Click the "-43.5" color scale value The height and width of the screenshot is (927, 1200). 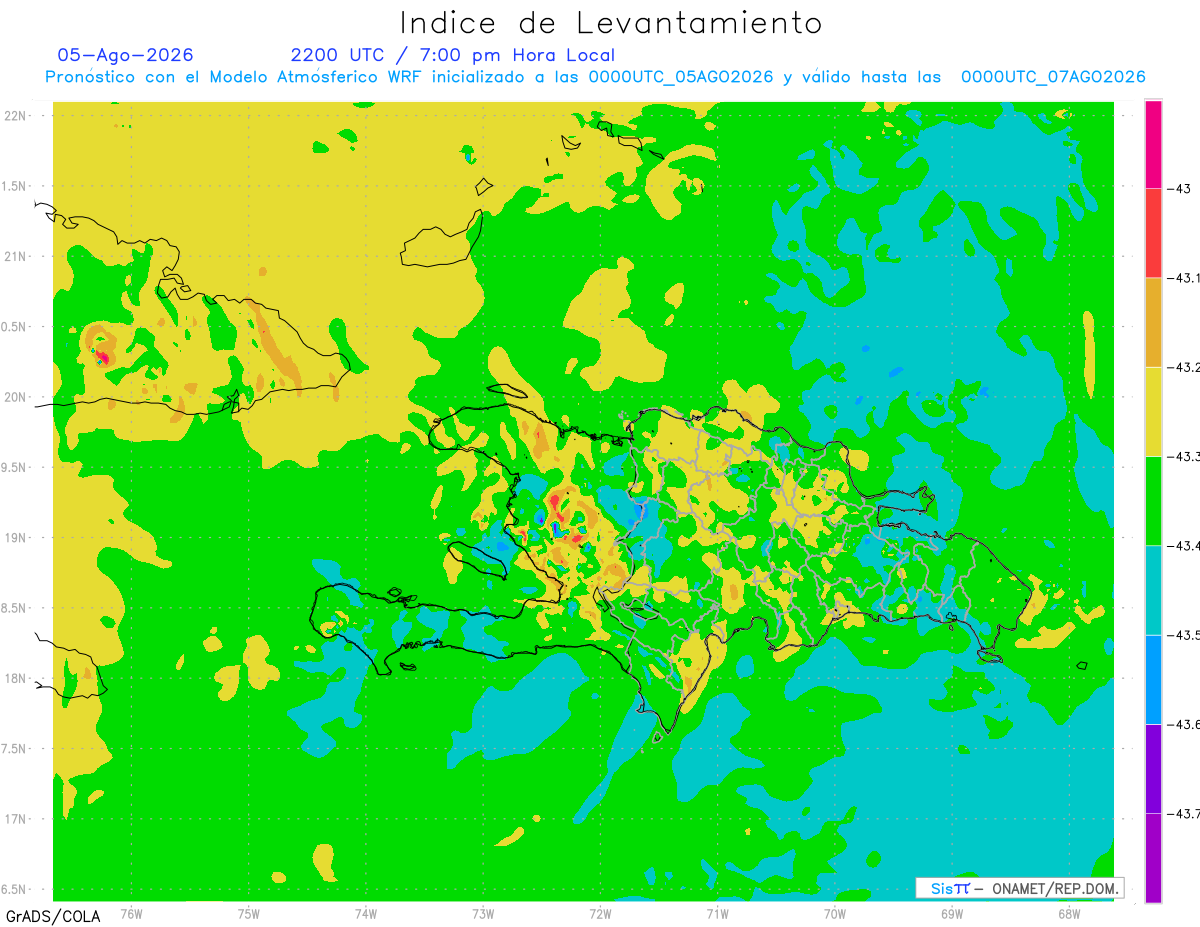point(1183,635)
